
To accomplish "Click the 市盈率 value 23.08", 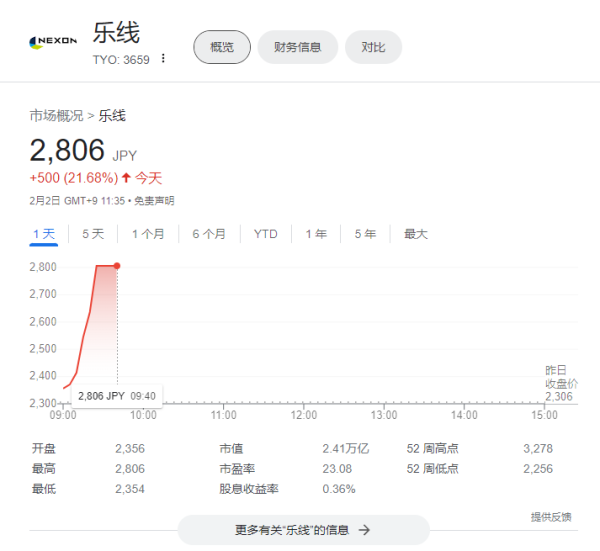I will click(337, 469).
